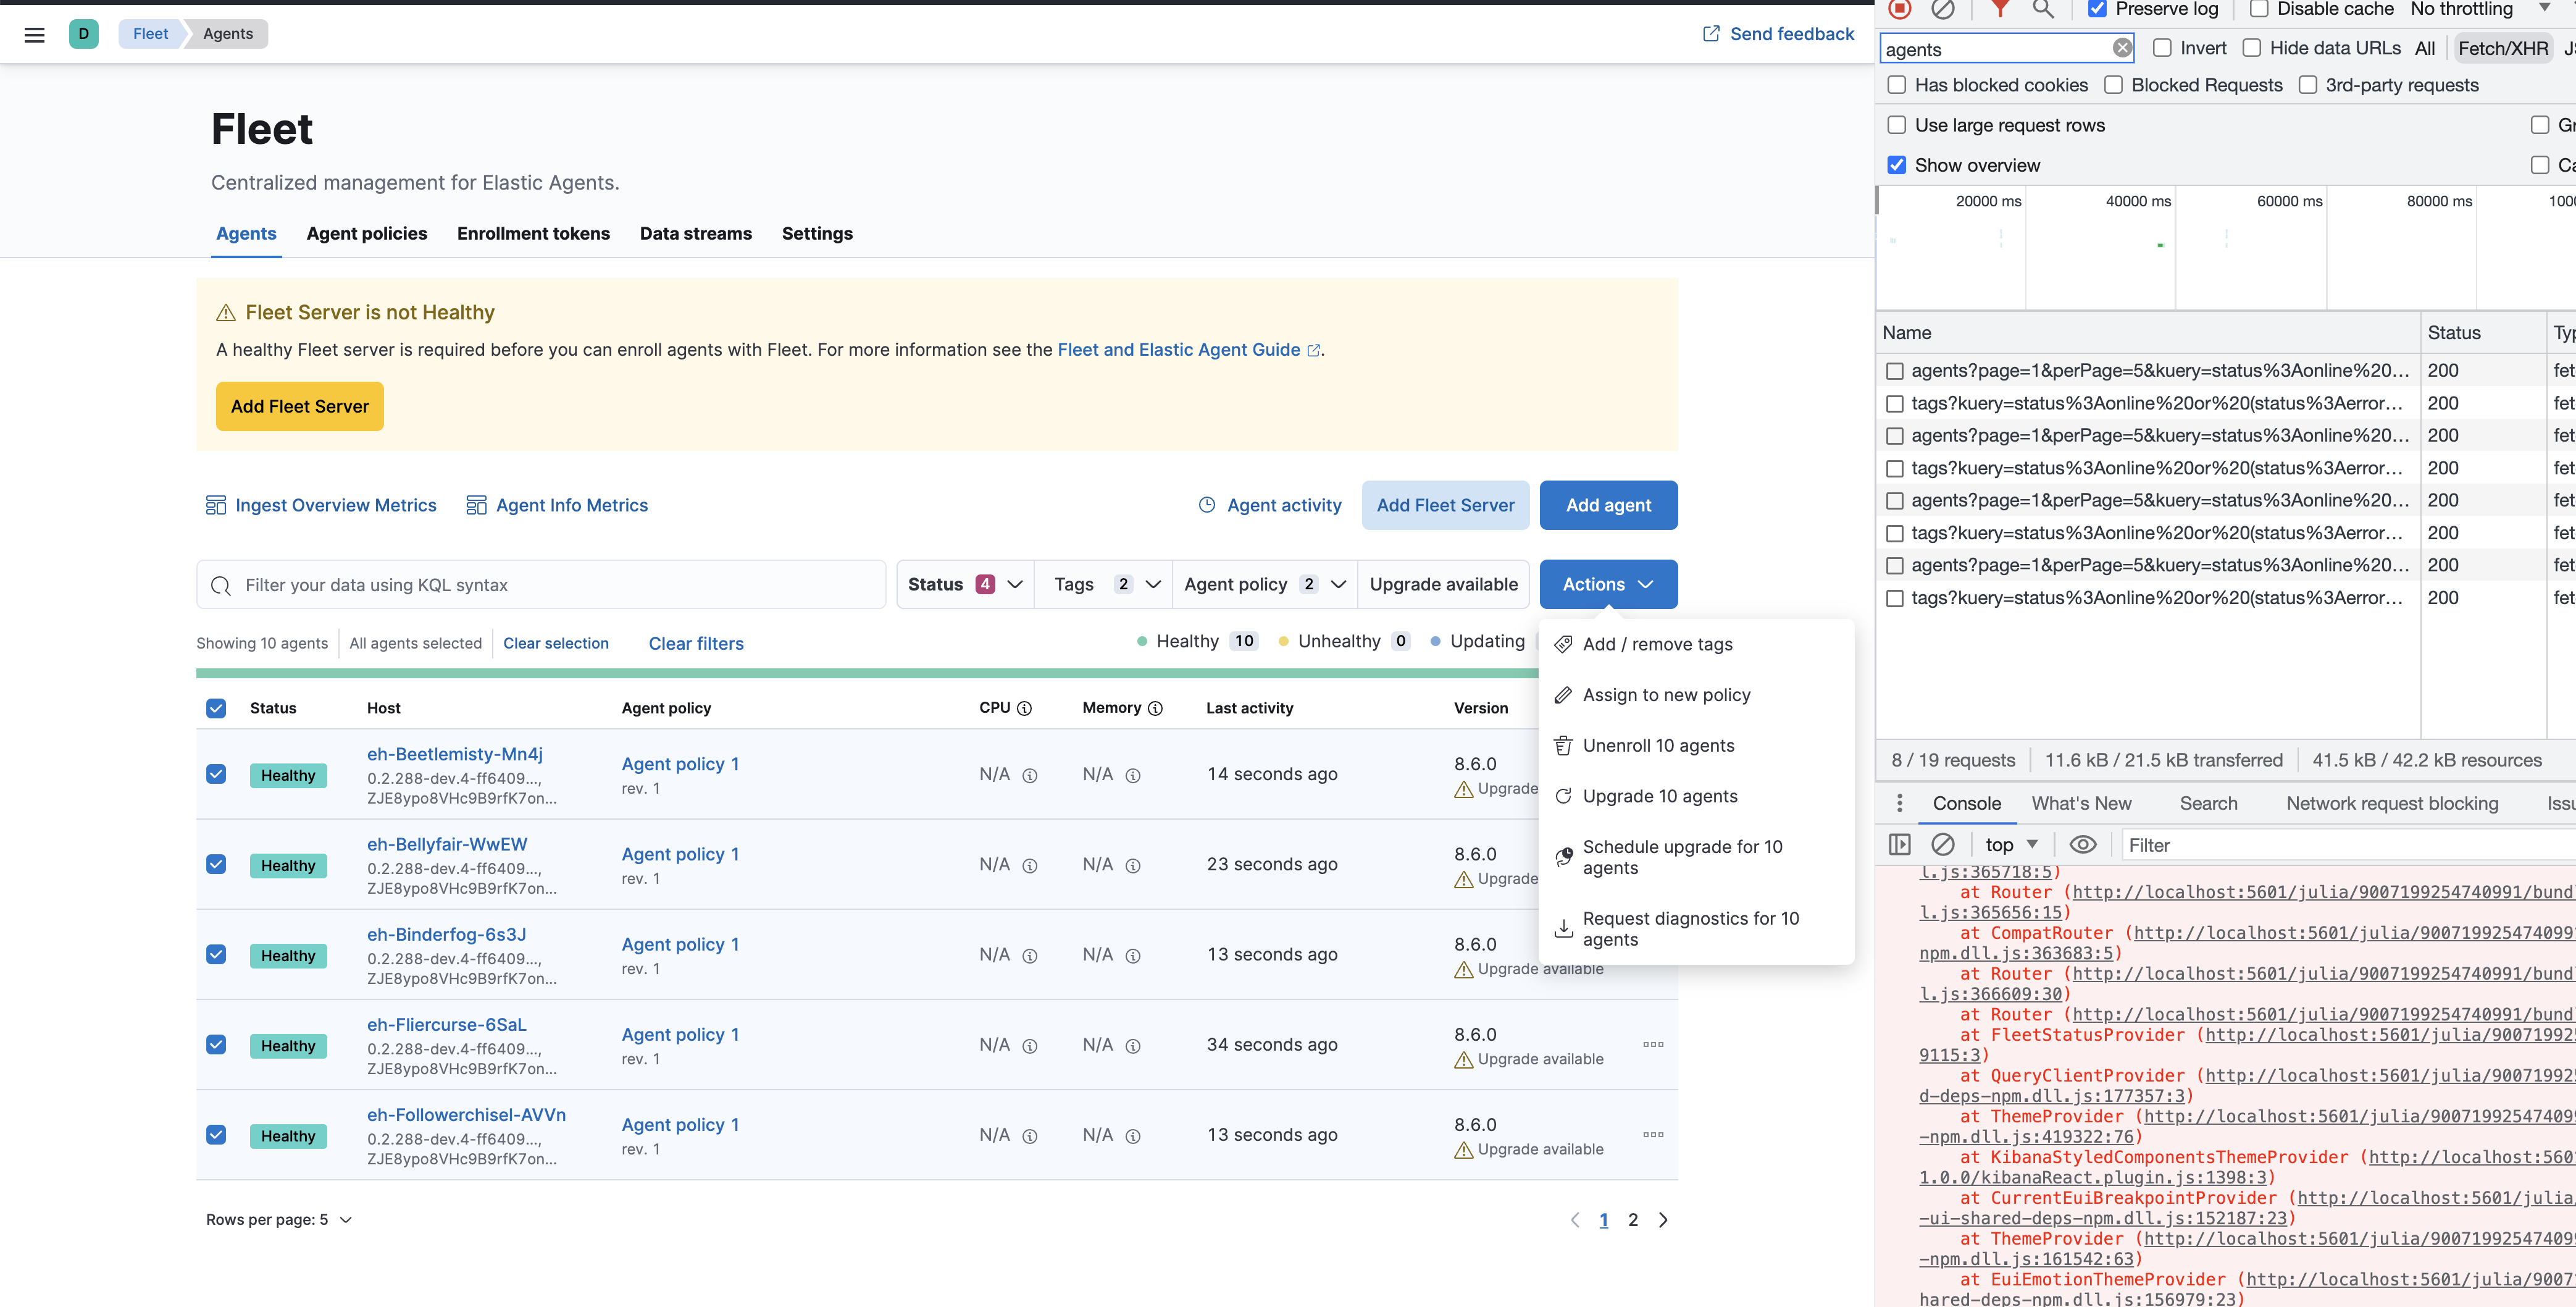Select Add / remove tags menu item
2576x1307 pixels.
click(x=1696, y=644)
